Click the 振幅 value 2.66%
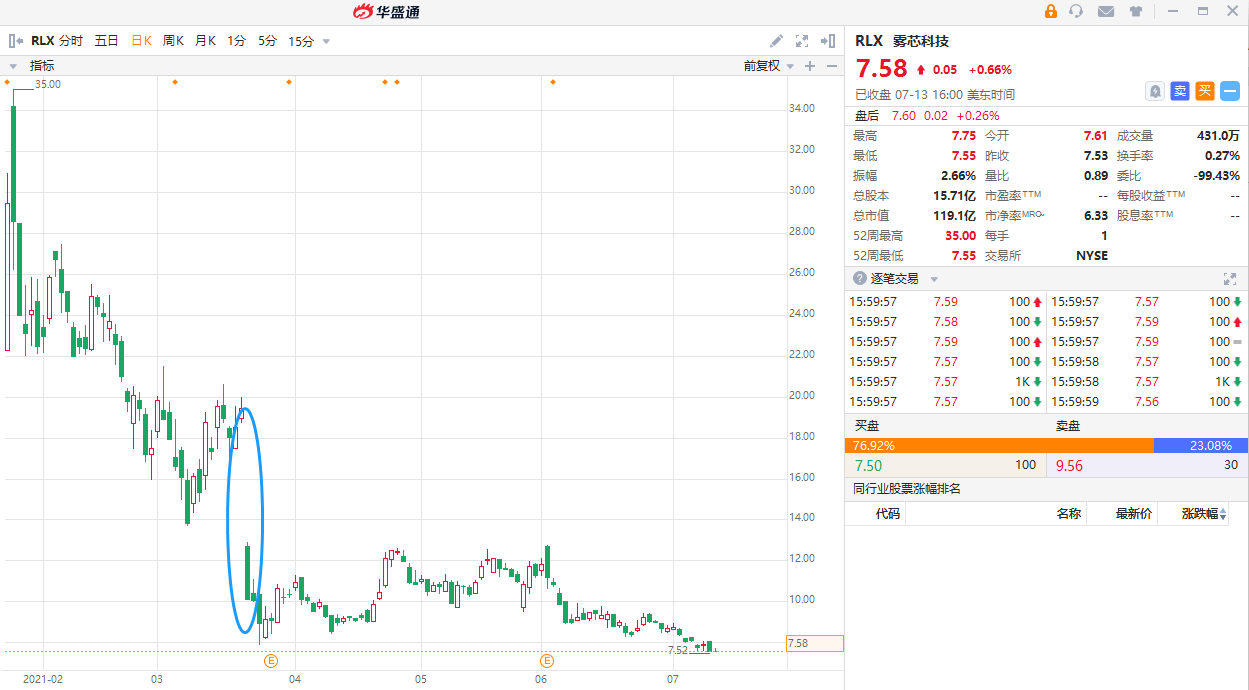The height and width of the screenshot is (690, 1249). click(x=958, y=176)
